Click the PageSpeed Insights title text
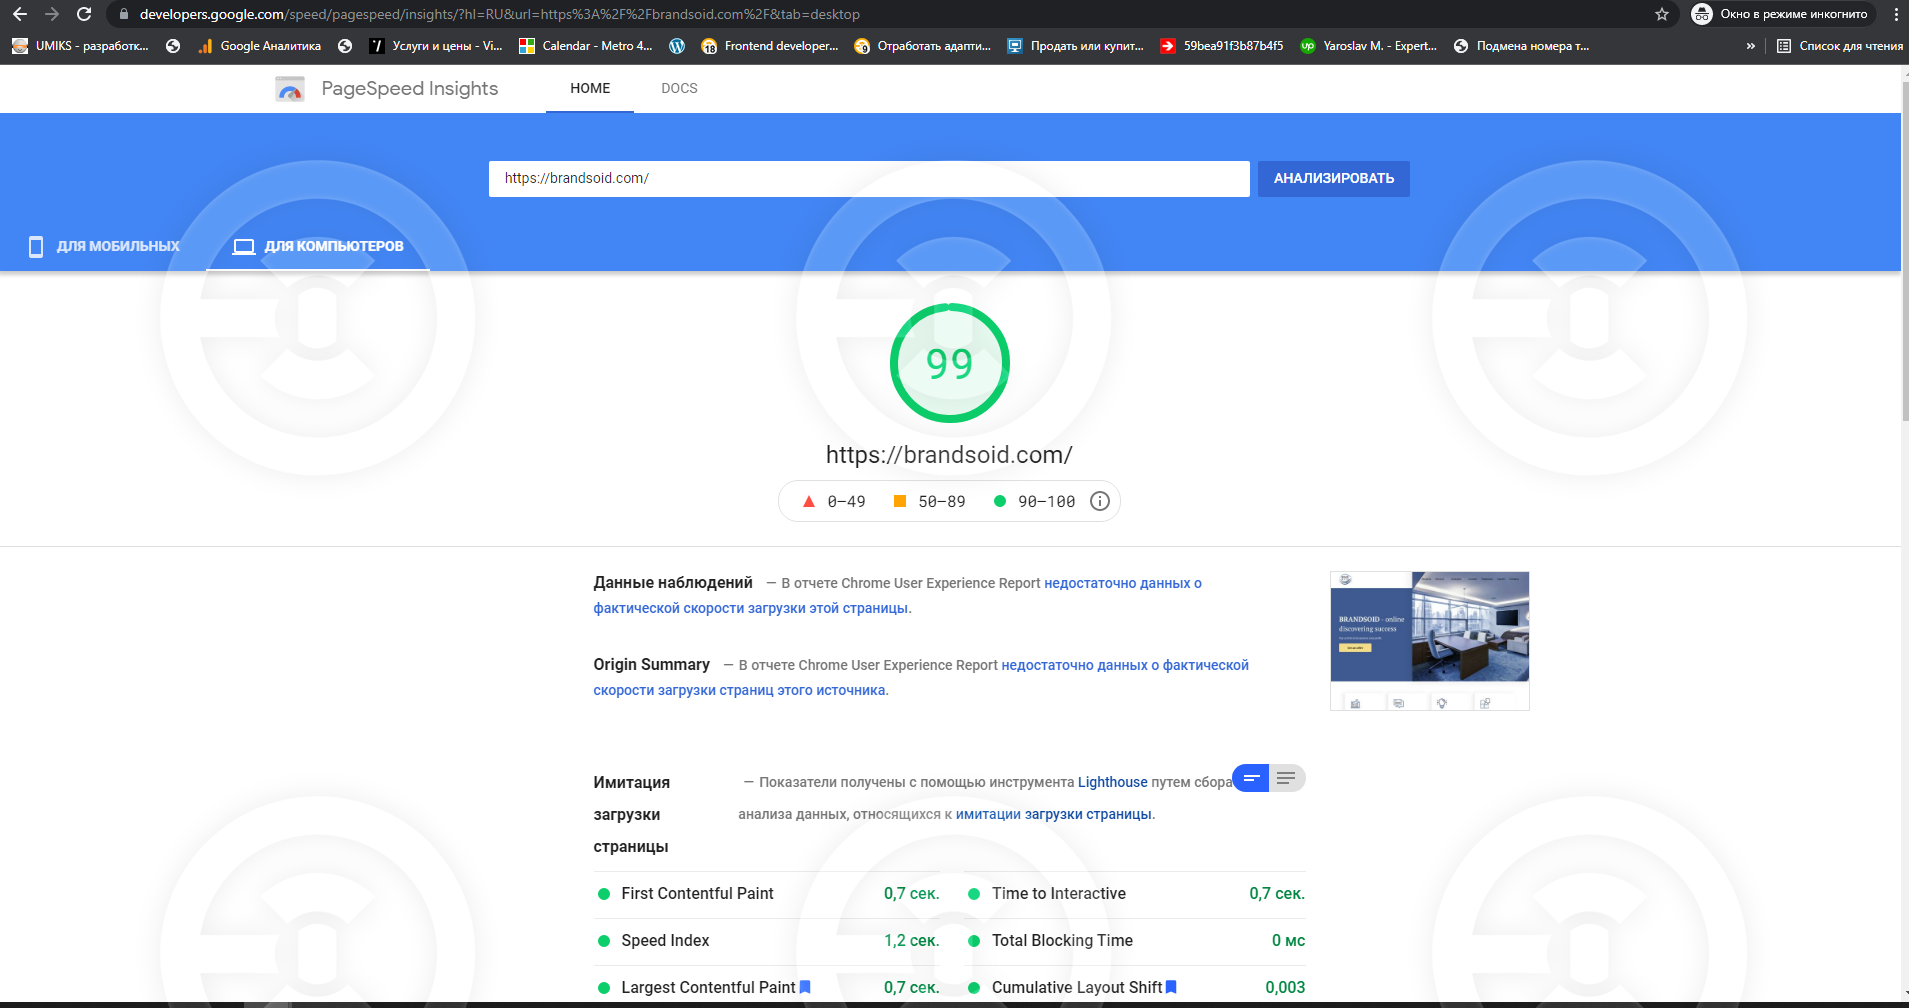This screenshot has width=1909, height=1008. [x=410, y=88]
